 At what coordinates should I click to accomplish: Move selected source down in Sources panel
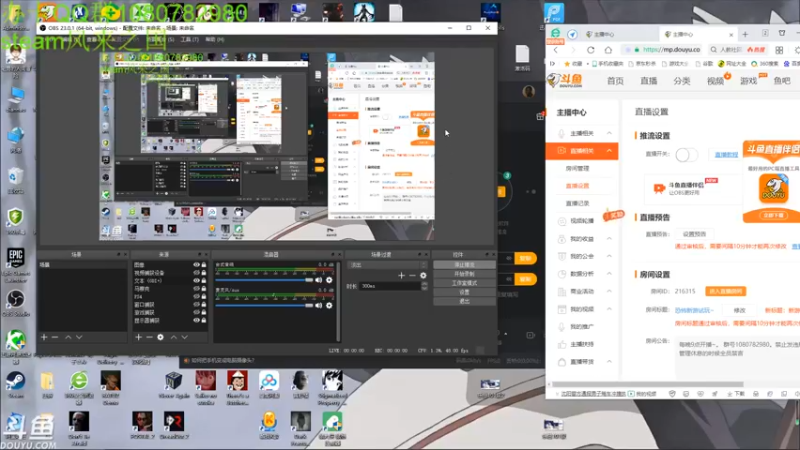tap(185, 337)
